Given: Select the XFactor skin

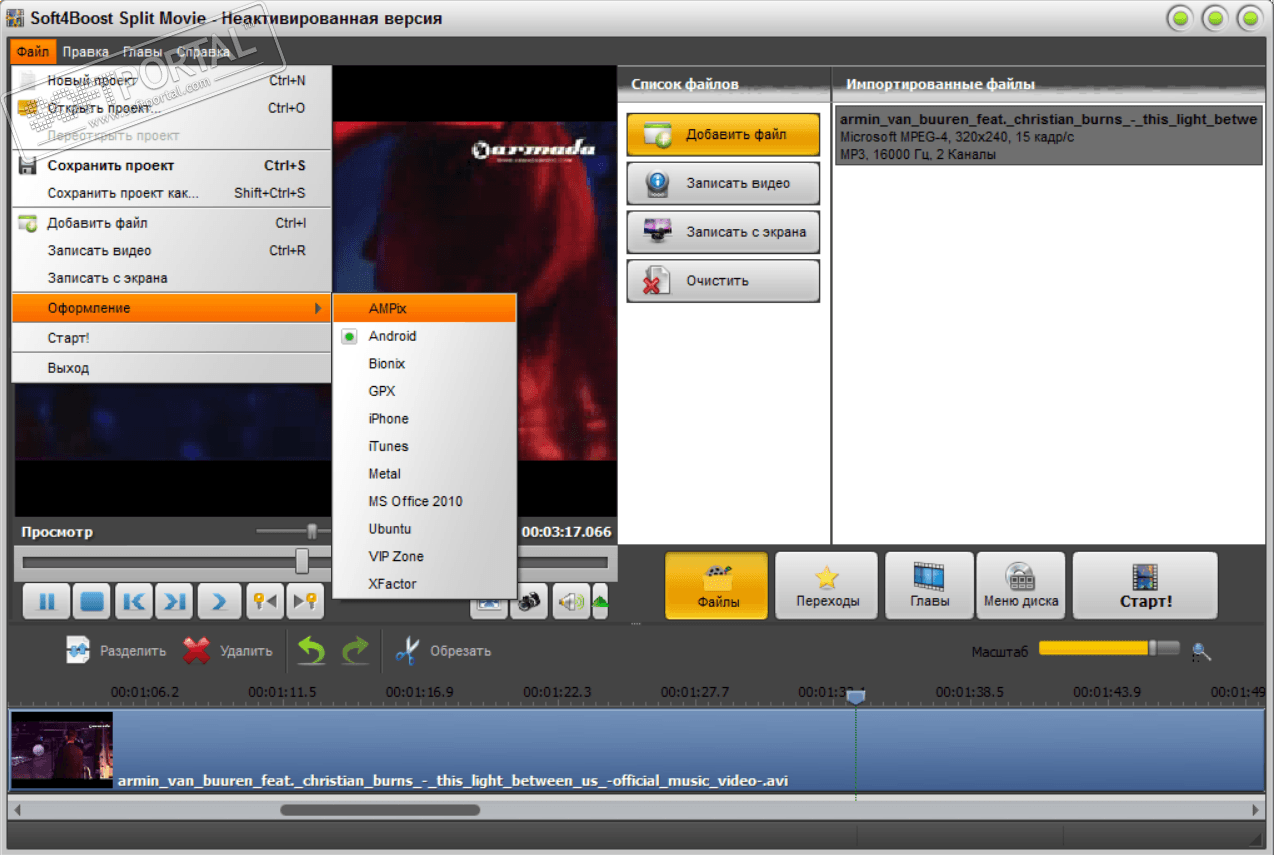Looking at the screenshot, I should tap(424, 584).
